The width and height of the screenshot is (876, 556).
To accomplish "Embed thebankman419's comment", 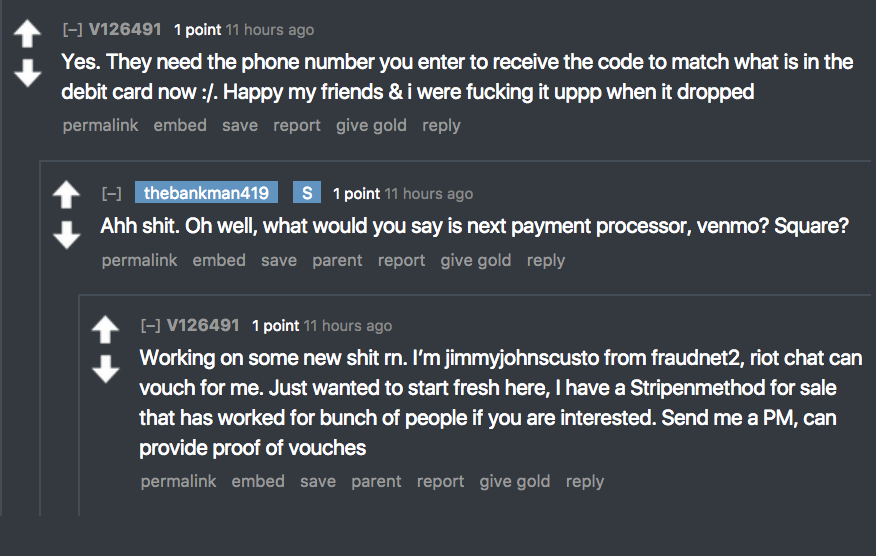I will coord(219,260).
